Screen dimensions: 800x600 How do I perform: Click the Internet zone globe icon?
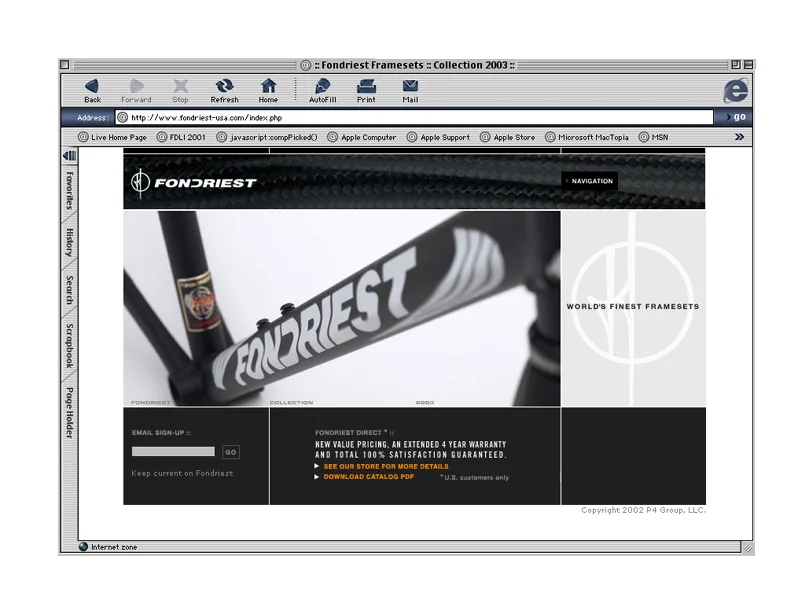(x=84, y=547)
